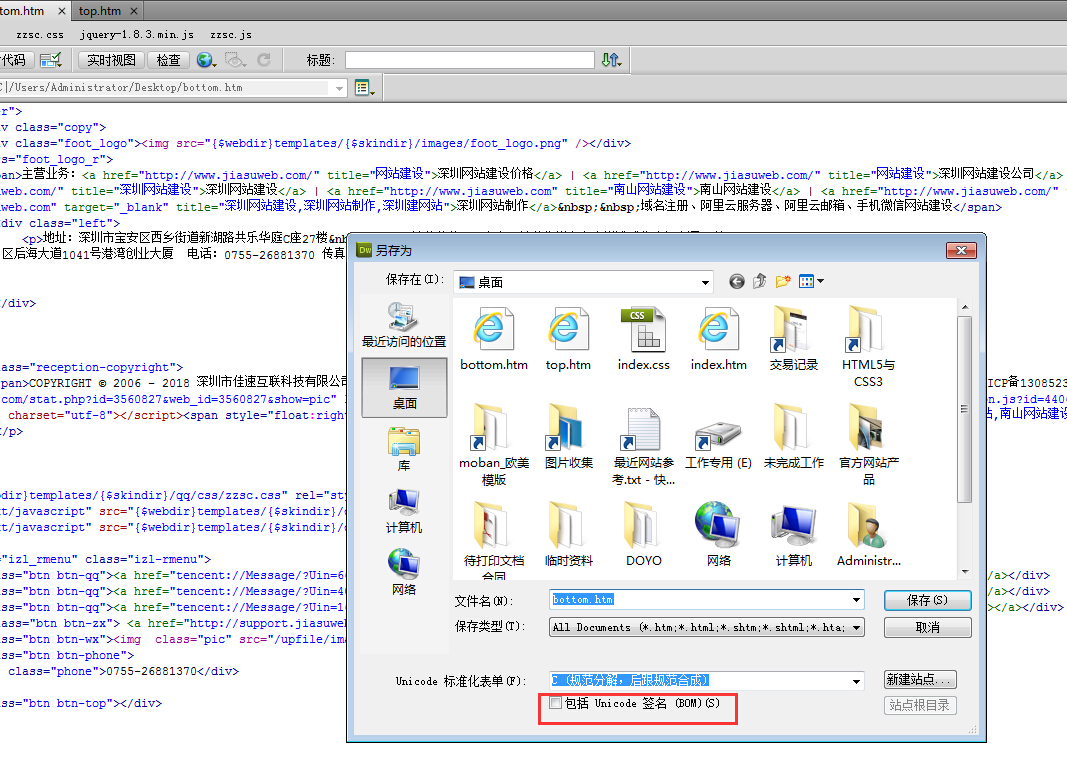
Task: Click the 保存 button
Action: [928, 600]
